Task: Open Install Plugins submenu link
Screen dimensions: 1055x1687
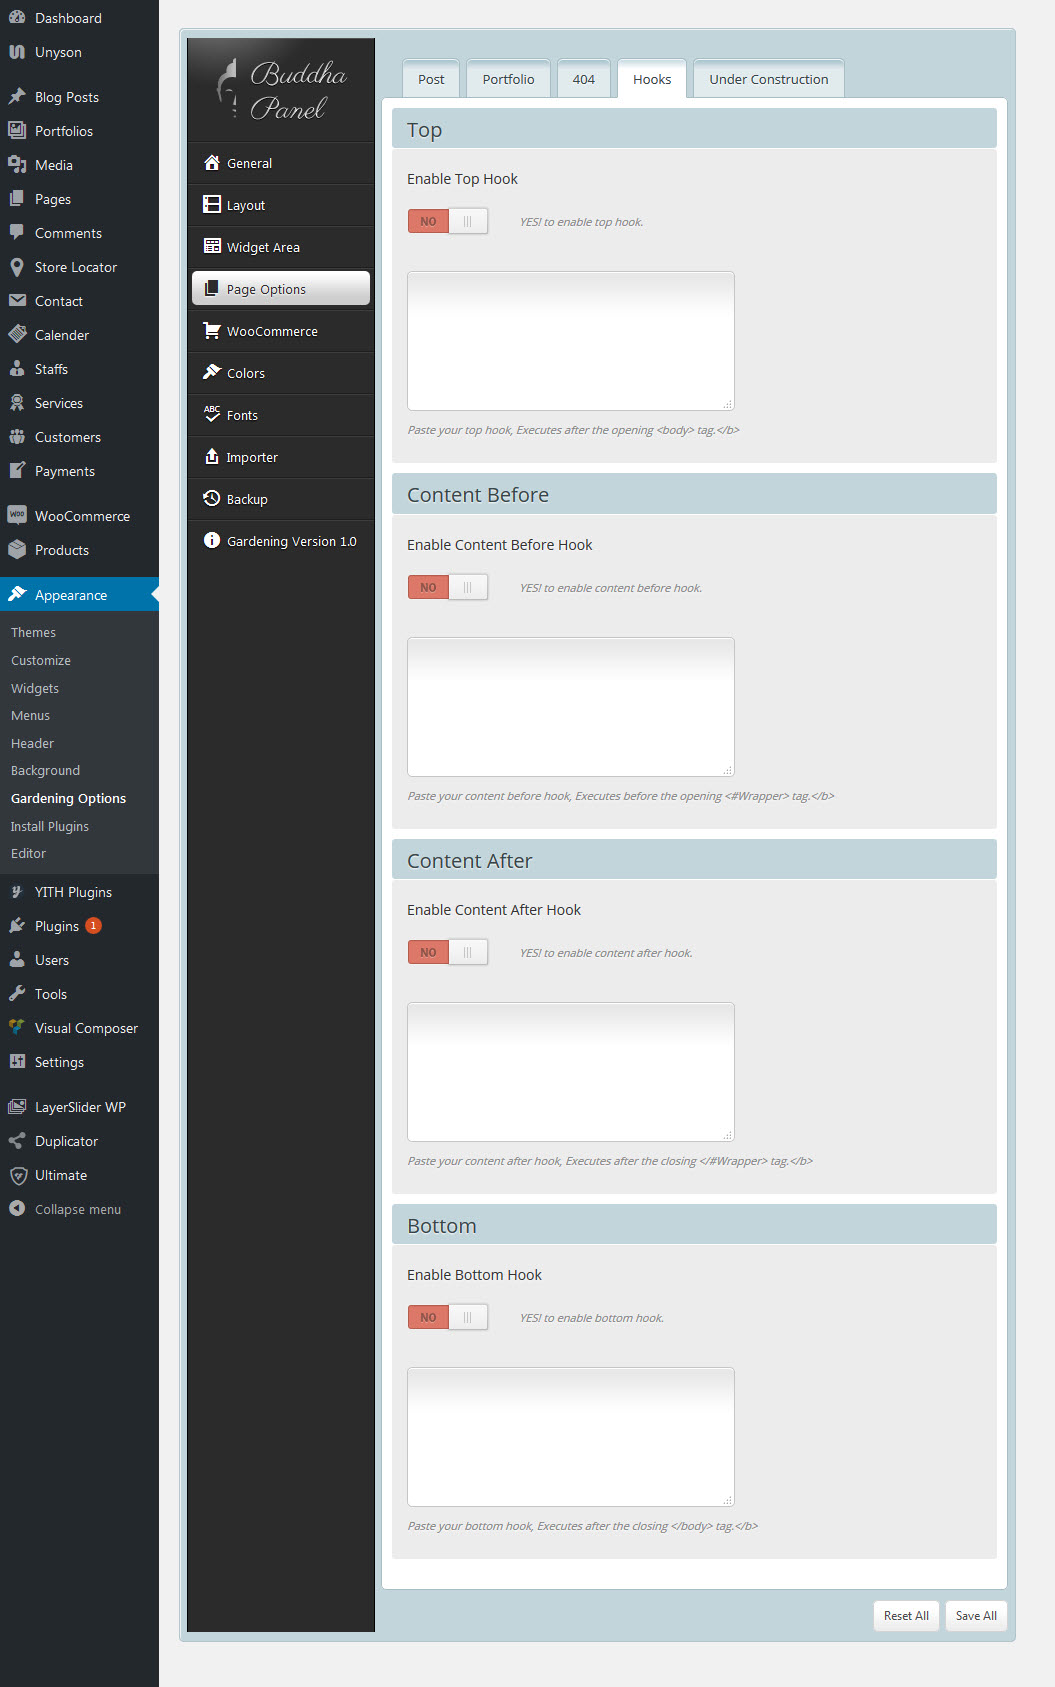Action: pos(50,827)
